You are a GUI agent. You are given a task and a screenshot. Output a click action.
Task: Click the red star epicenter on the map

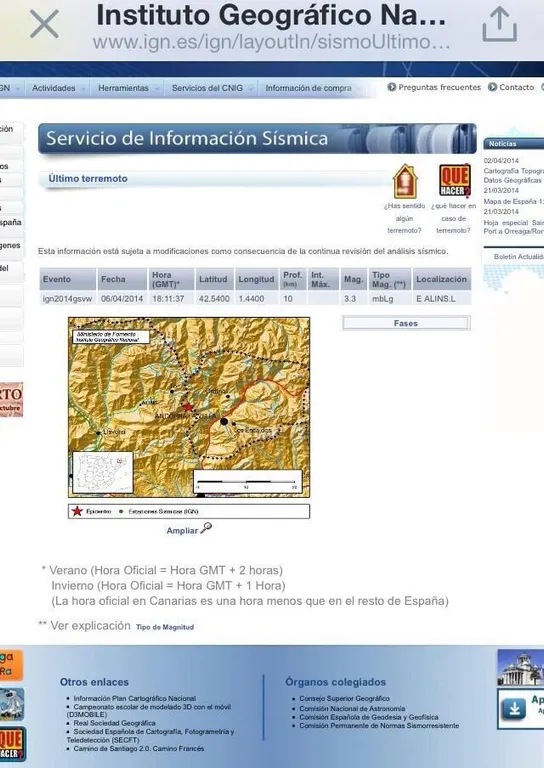click(188, 407)
